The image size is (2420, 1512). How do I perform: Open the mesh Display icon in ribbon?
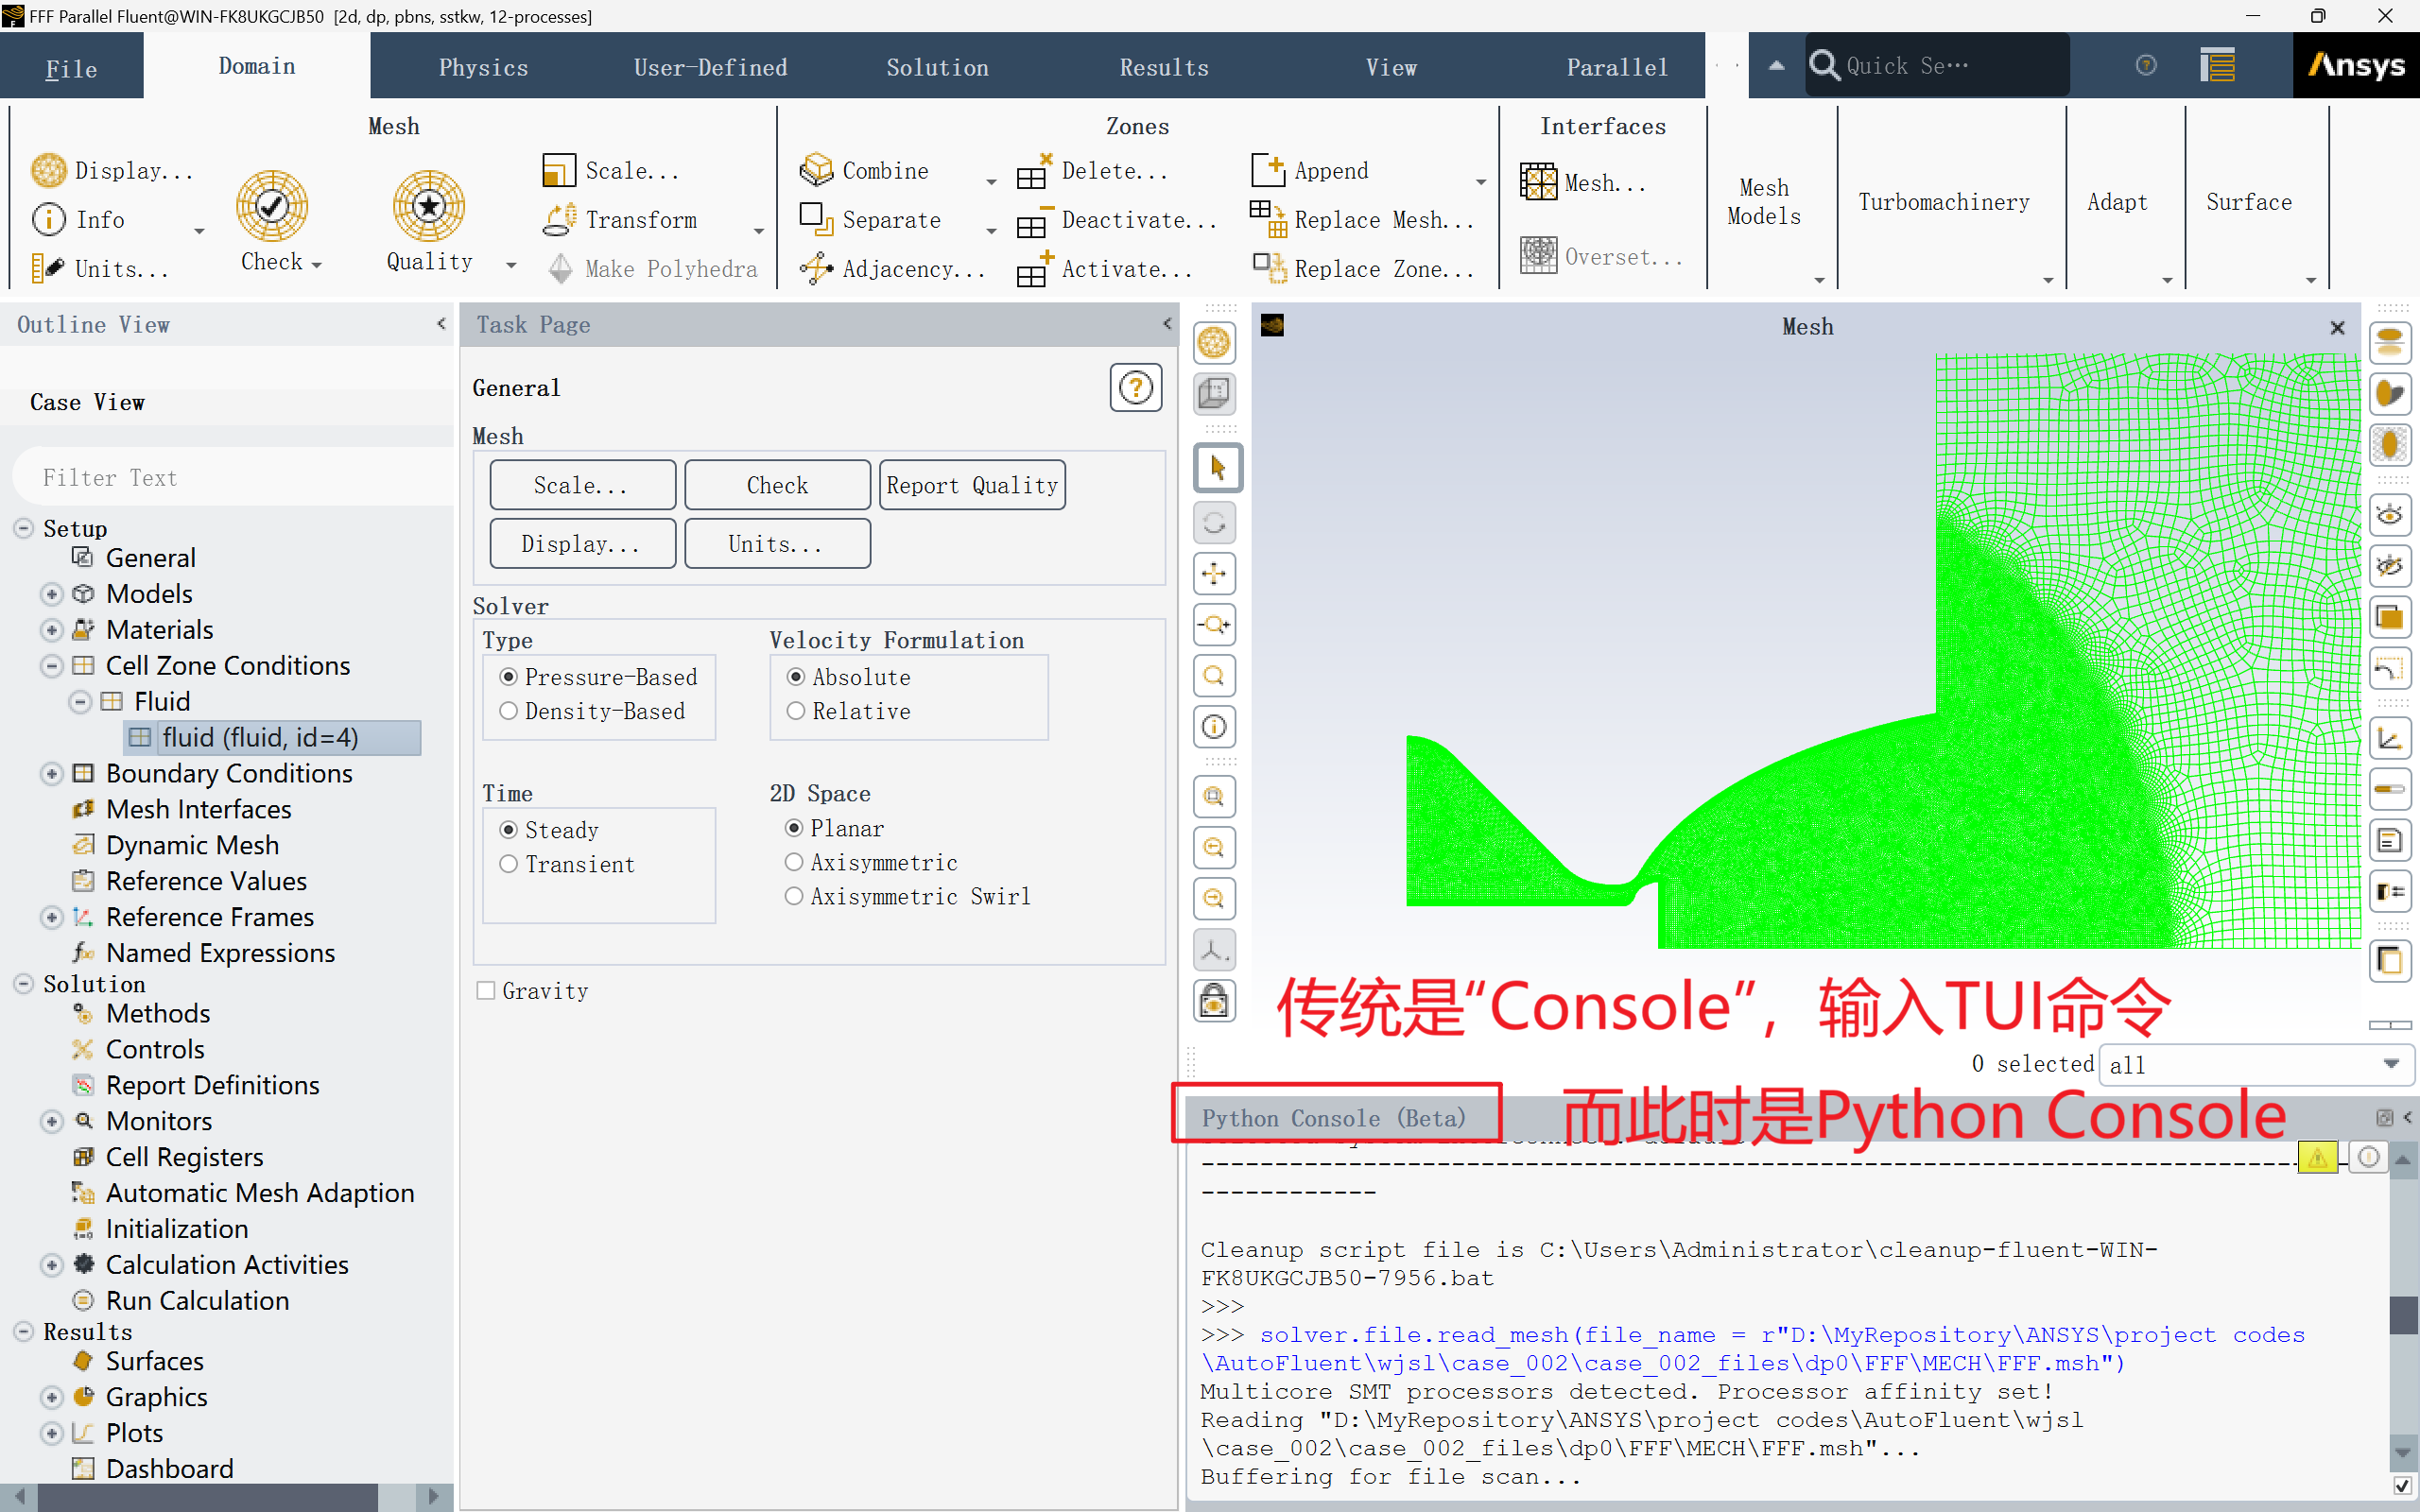(48, 171)
